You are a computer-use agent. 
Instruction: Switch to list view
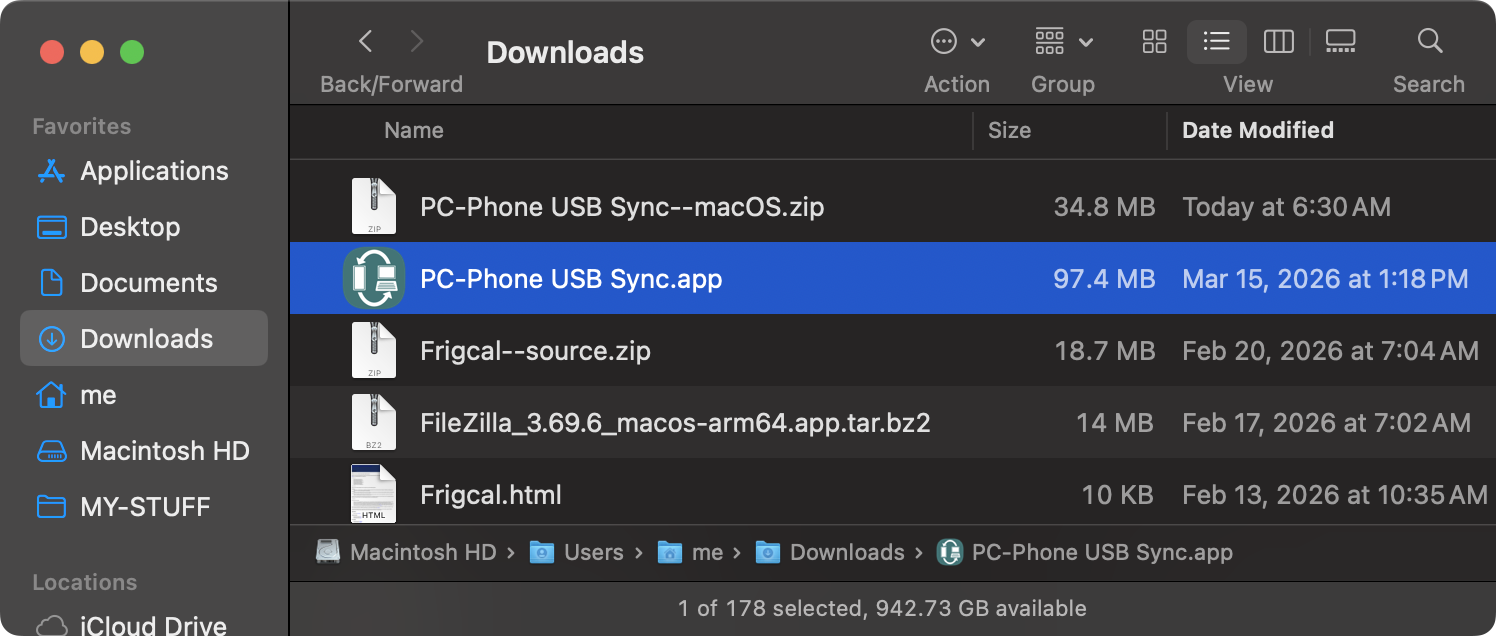pos(1216,42)
